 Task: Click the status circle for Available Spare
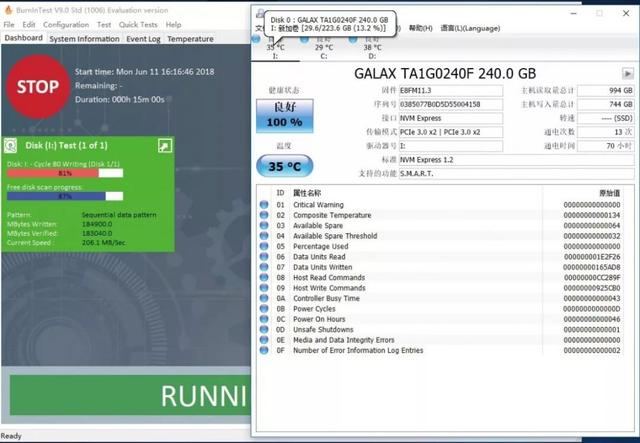pos(264,225)
